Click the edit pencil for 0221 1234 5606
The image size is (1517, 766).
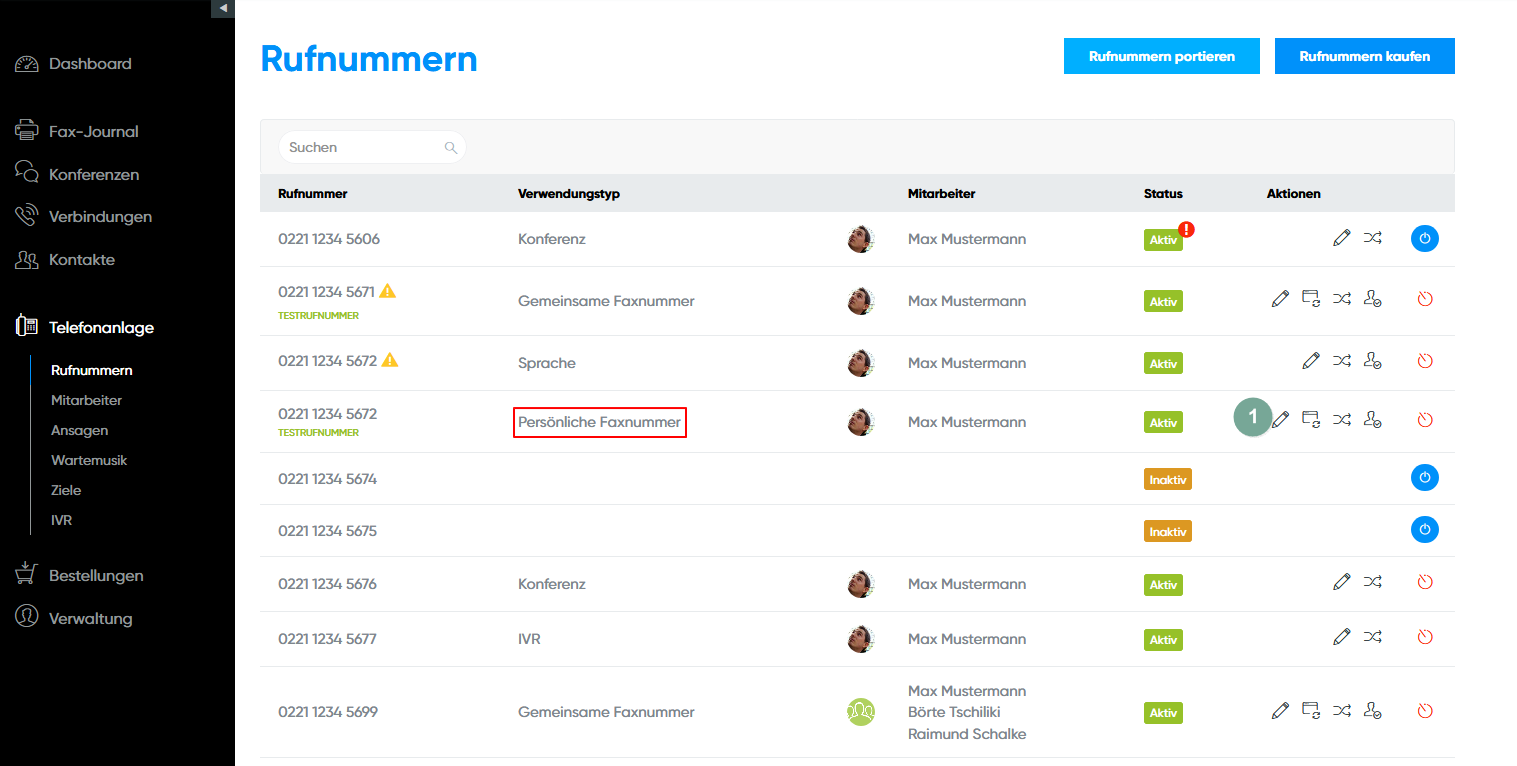coord(1342,238)
